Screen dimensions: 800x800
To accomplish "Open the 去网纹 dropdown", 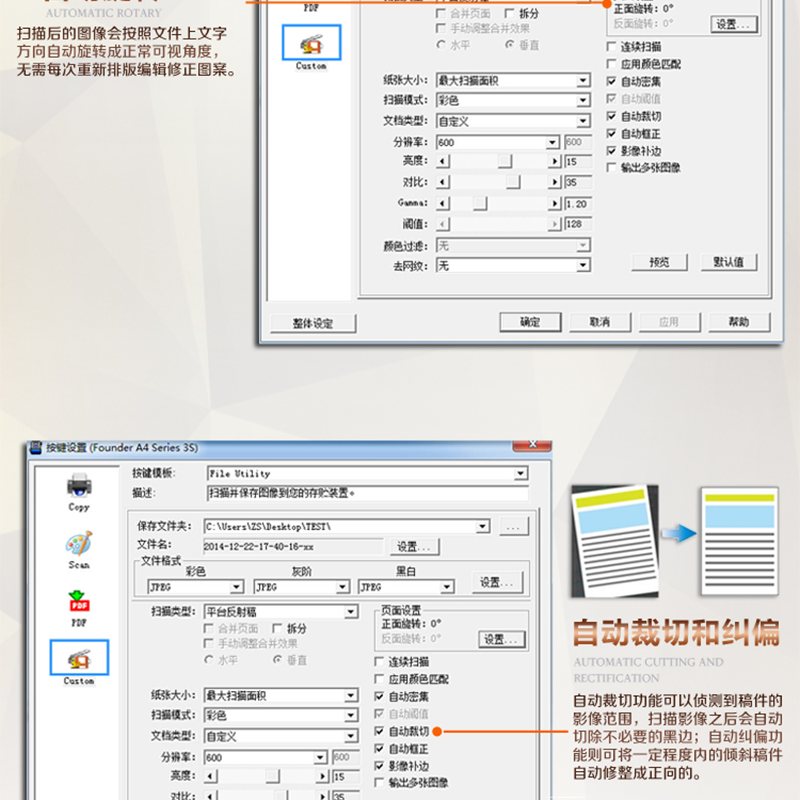I will point(583,266).
